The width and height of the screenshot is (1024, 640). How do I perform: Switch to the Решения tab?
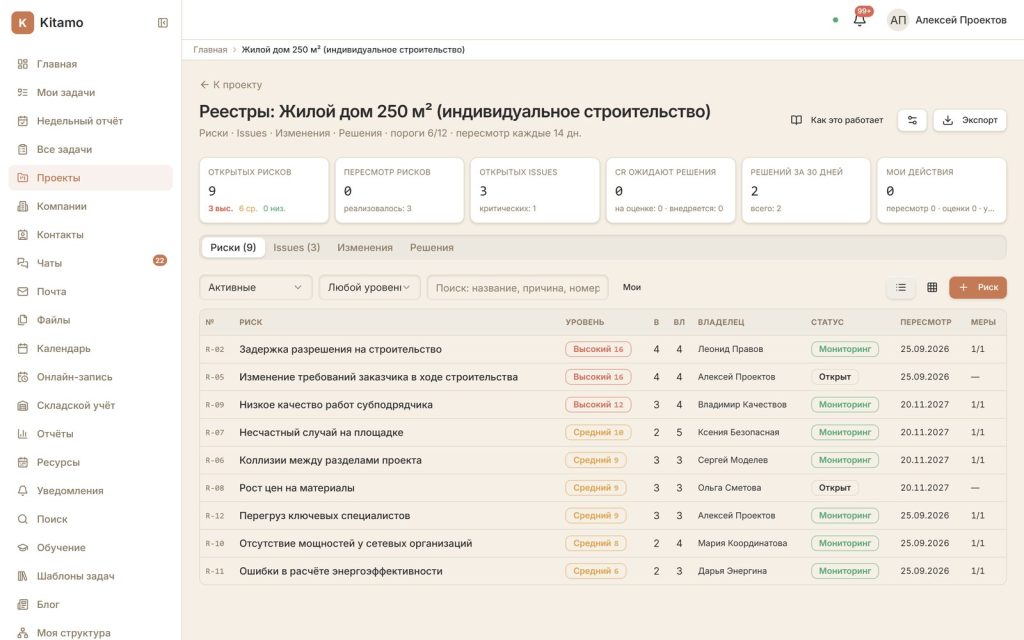(x=432, y=248)
